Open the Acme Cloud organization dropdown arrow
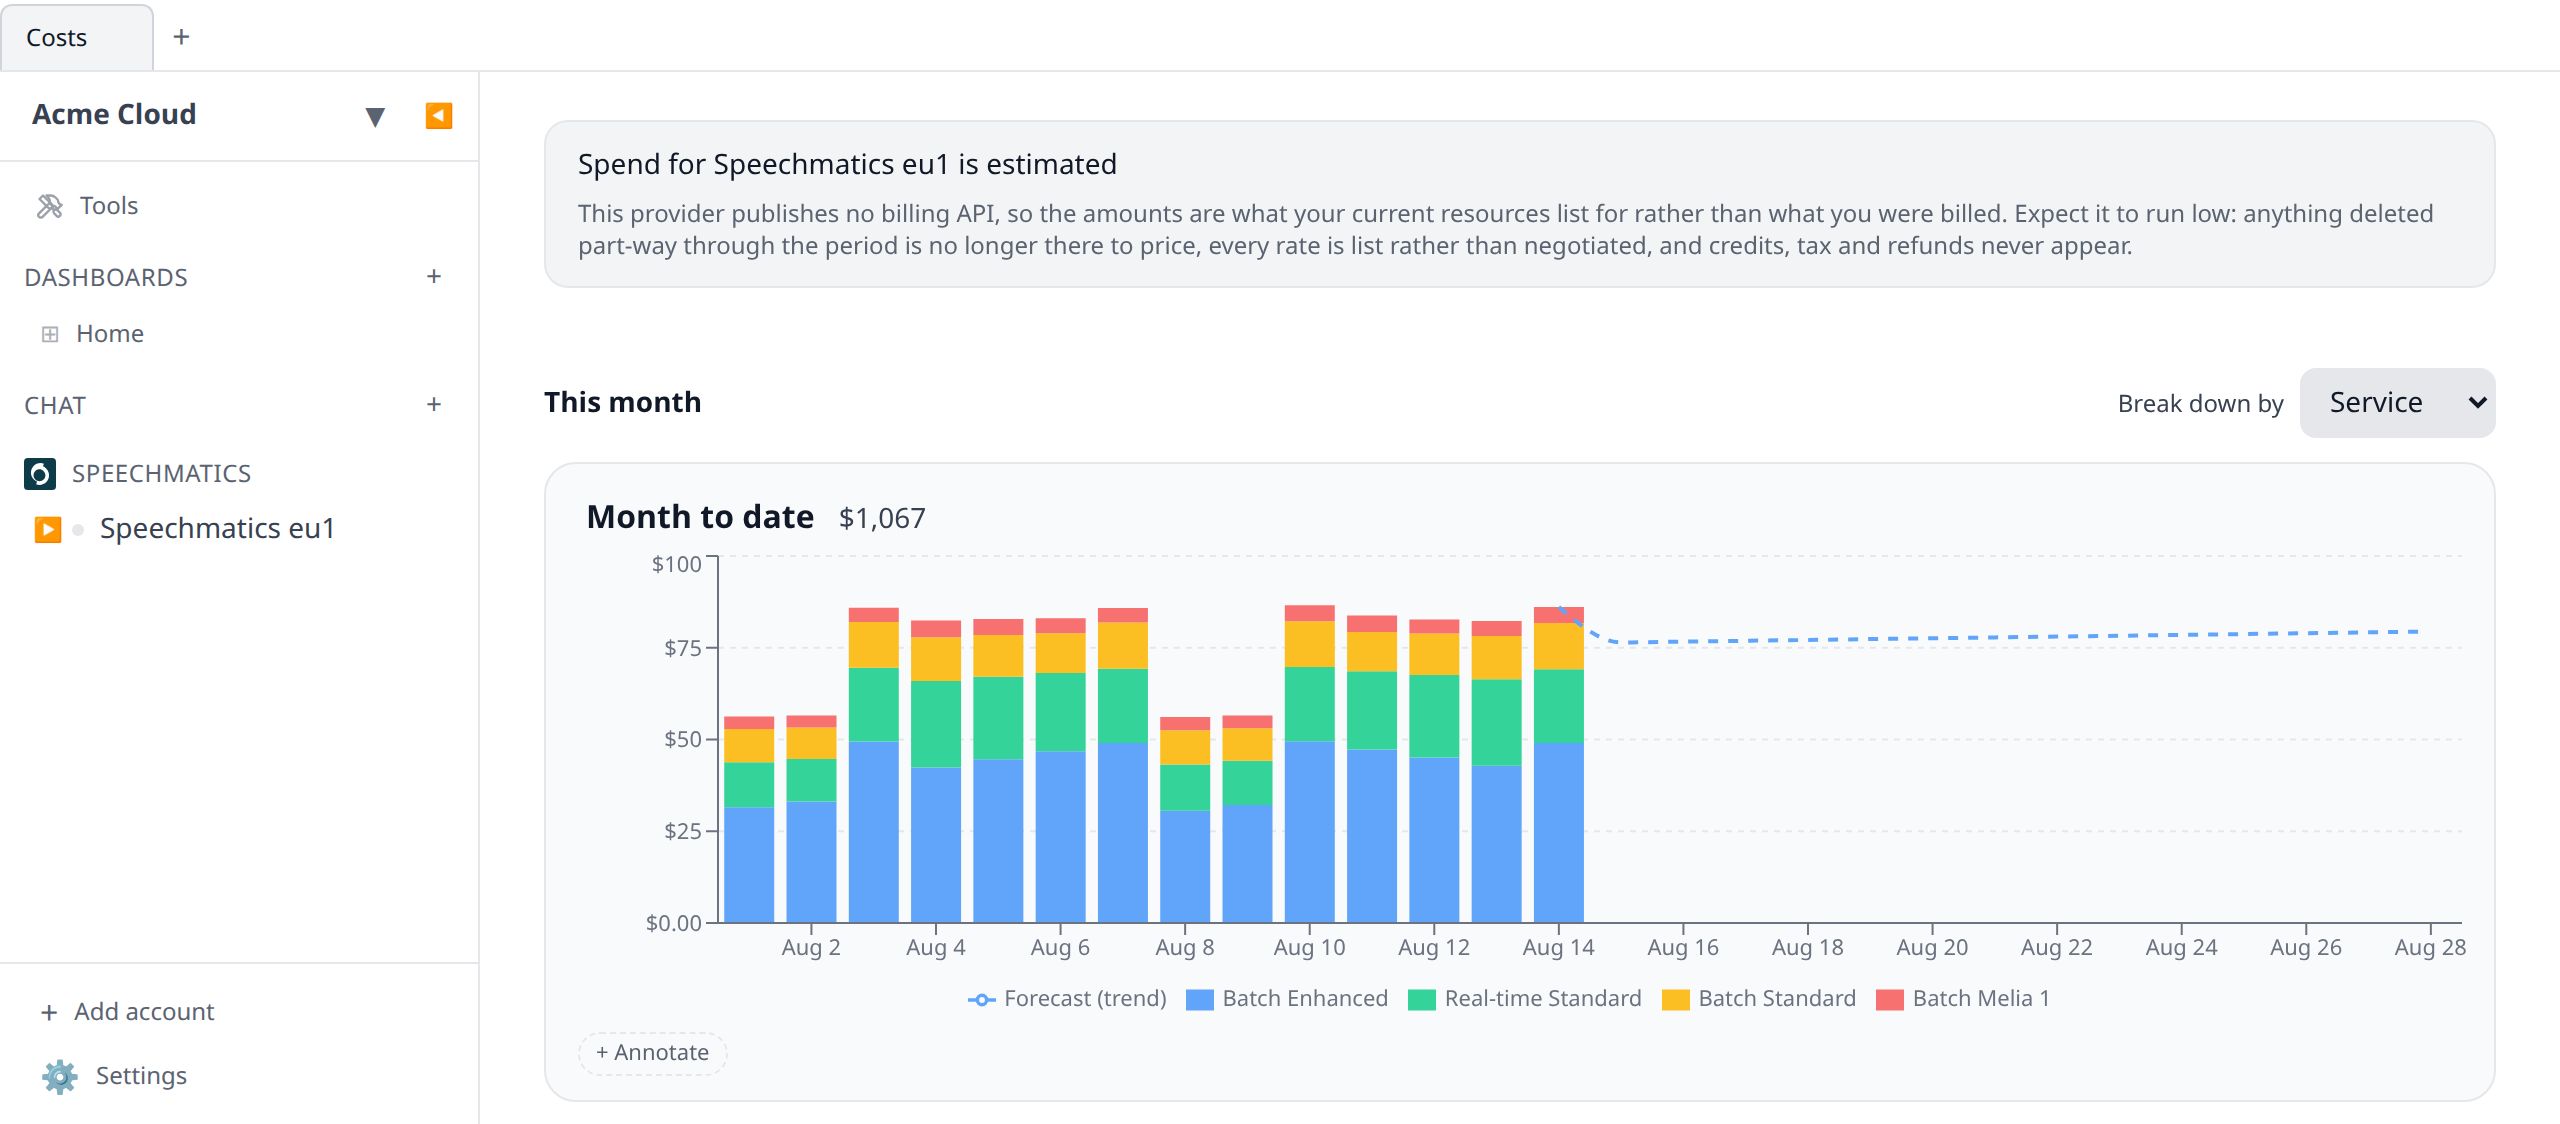The width and height of the screenshot is (2560, 1124). [x=375, y=117]
